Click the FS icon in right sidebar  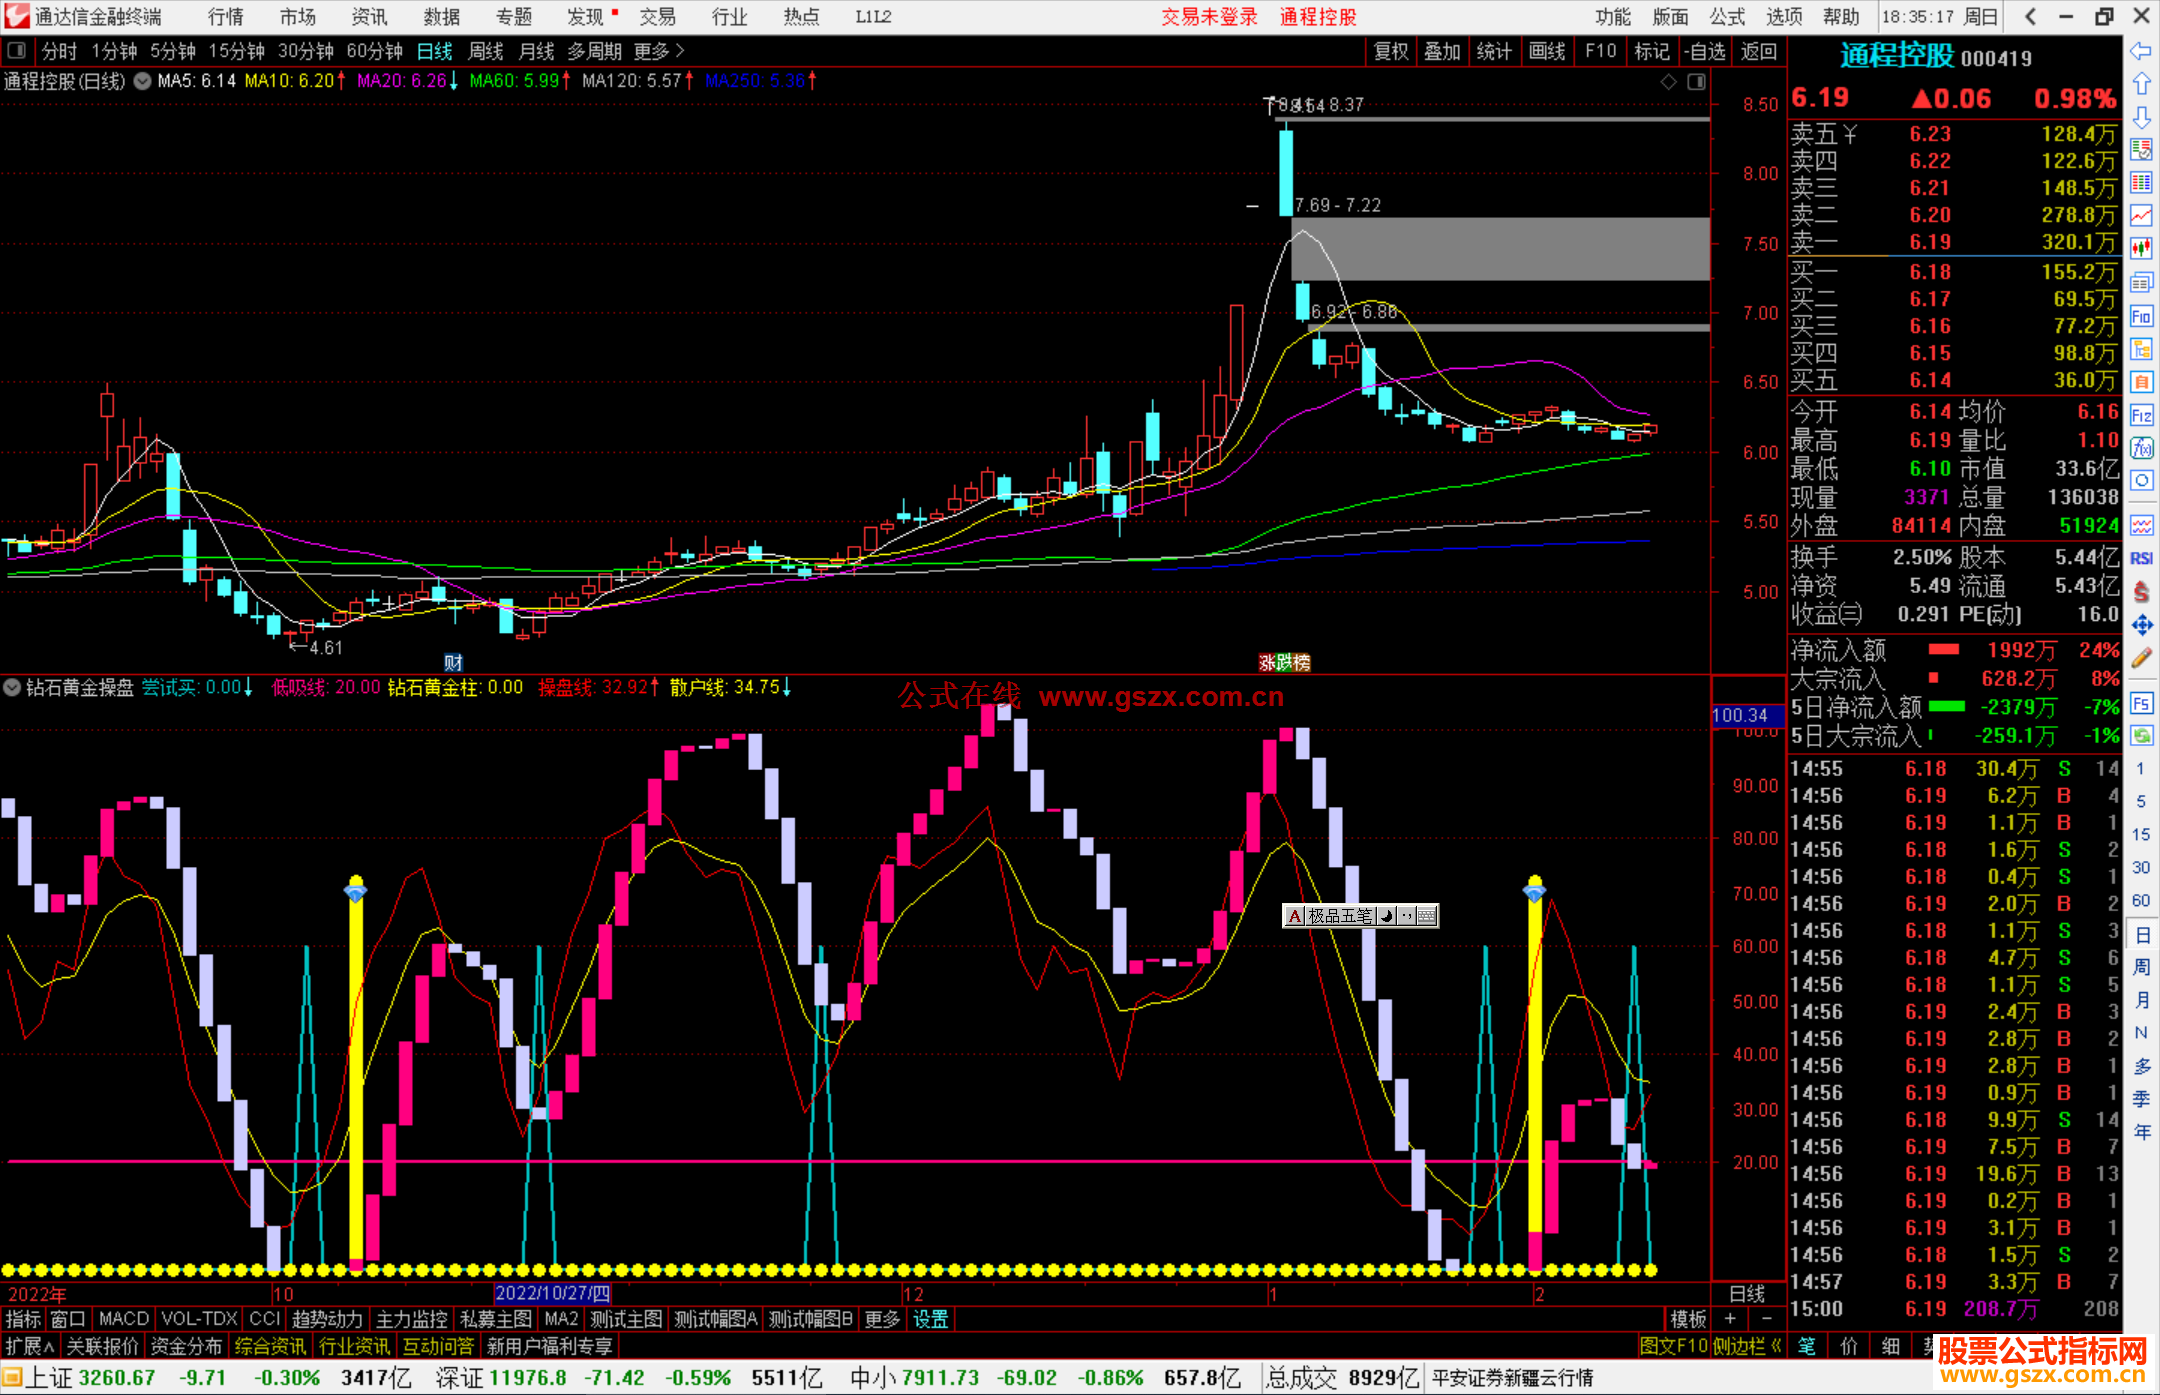[2141, 703]
